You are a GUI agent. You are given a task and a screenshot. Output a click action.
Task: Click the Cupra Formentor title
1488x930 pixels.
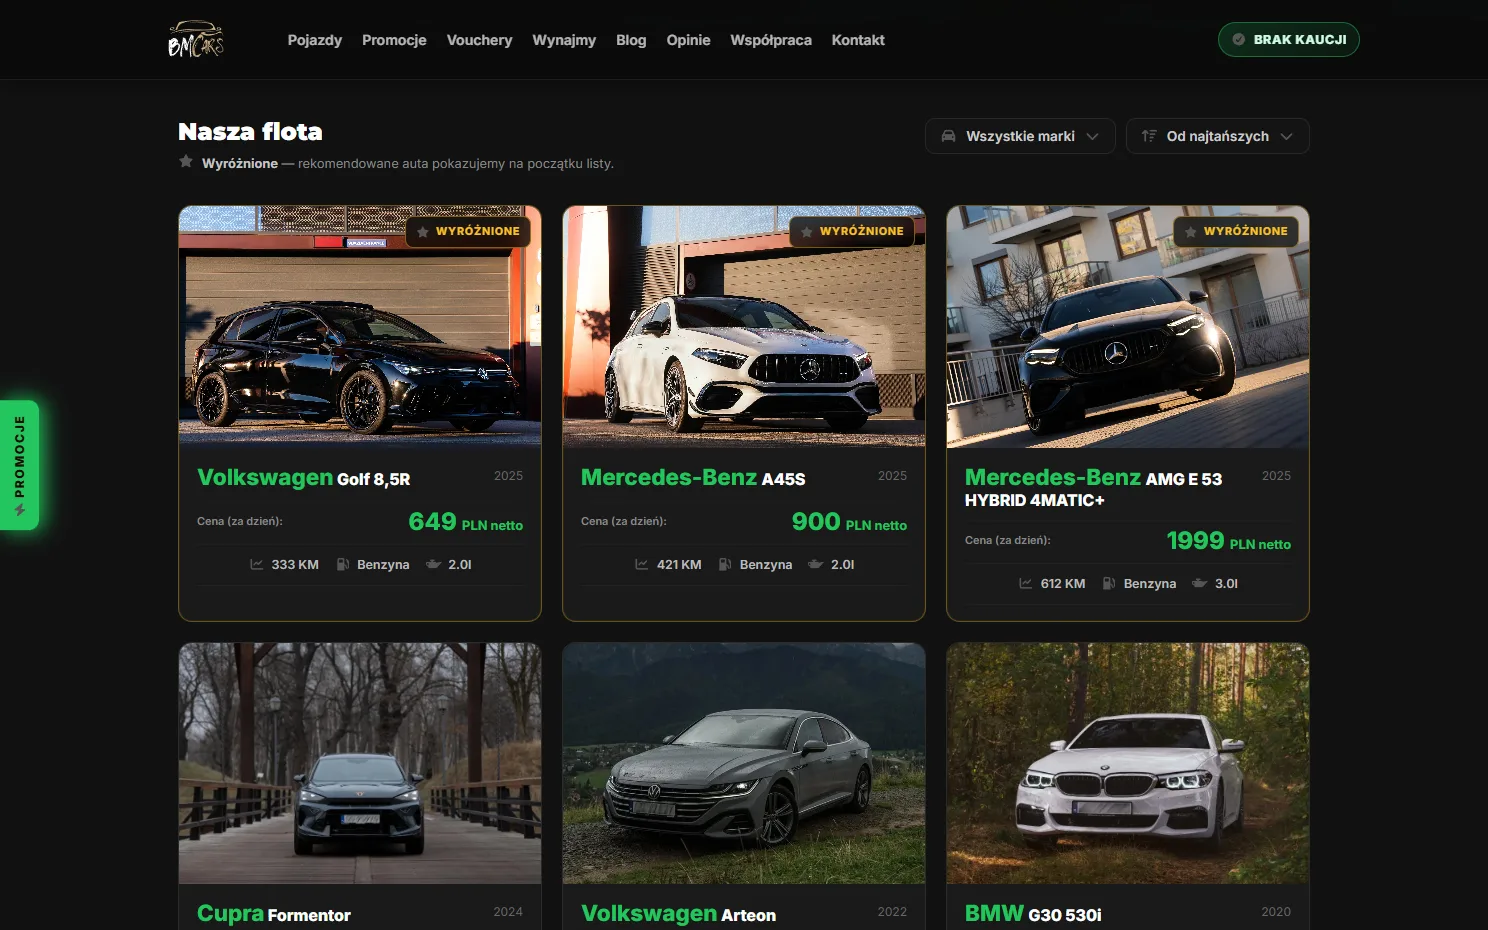(x=274, y=914)
